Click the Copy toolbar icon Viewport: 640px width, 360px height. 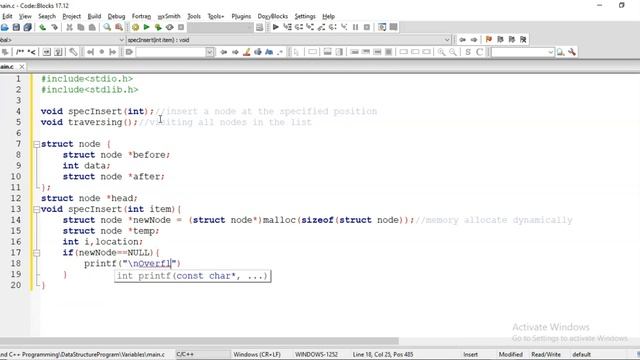[81, 27]
